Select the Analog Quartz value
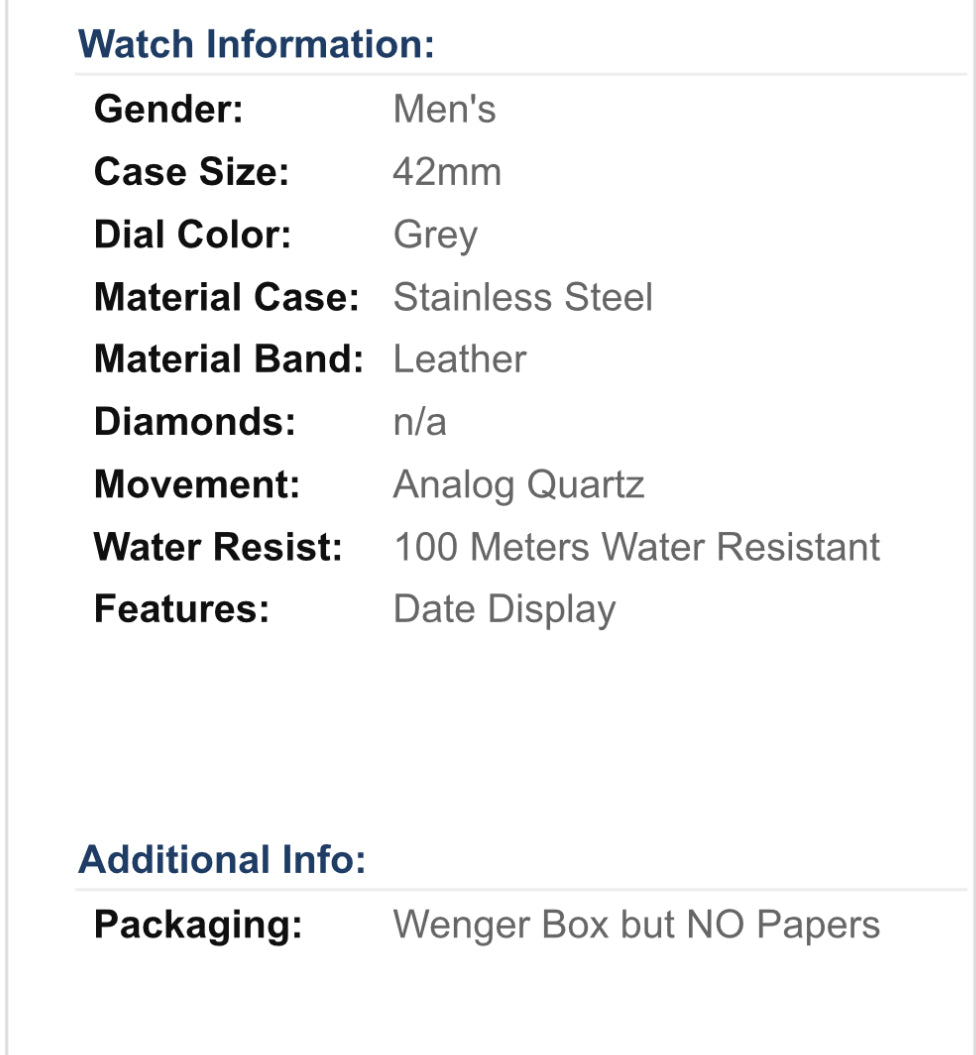Viewport: 976px width, 1055px height. click(x=519, y=484)
